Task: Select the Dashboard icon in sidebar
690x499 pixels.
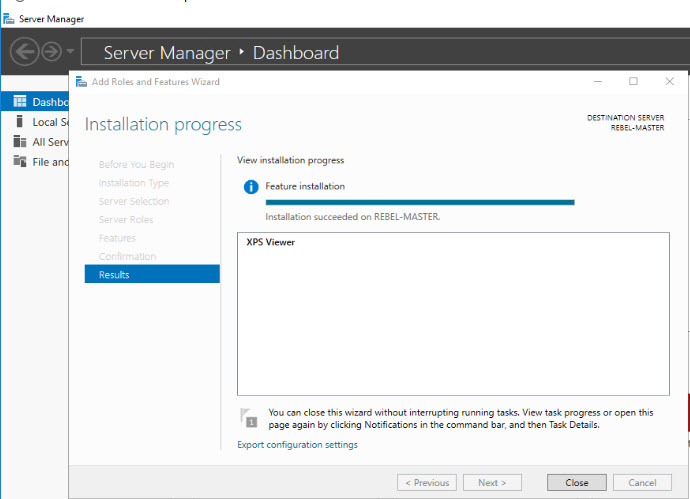Action: [20, 102]
